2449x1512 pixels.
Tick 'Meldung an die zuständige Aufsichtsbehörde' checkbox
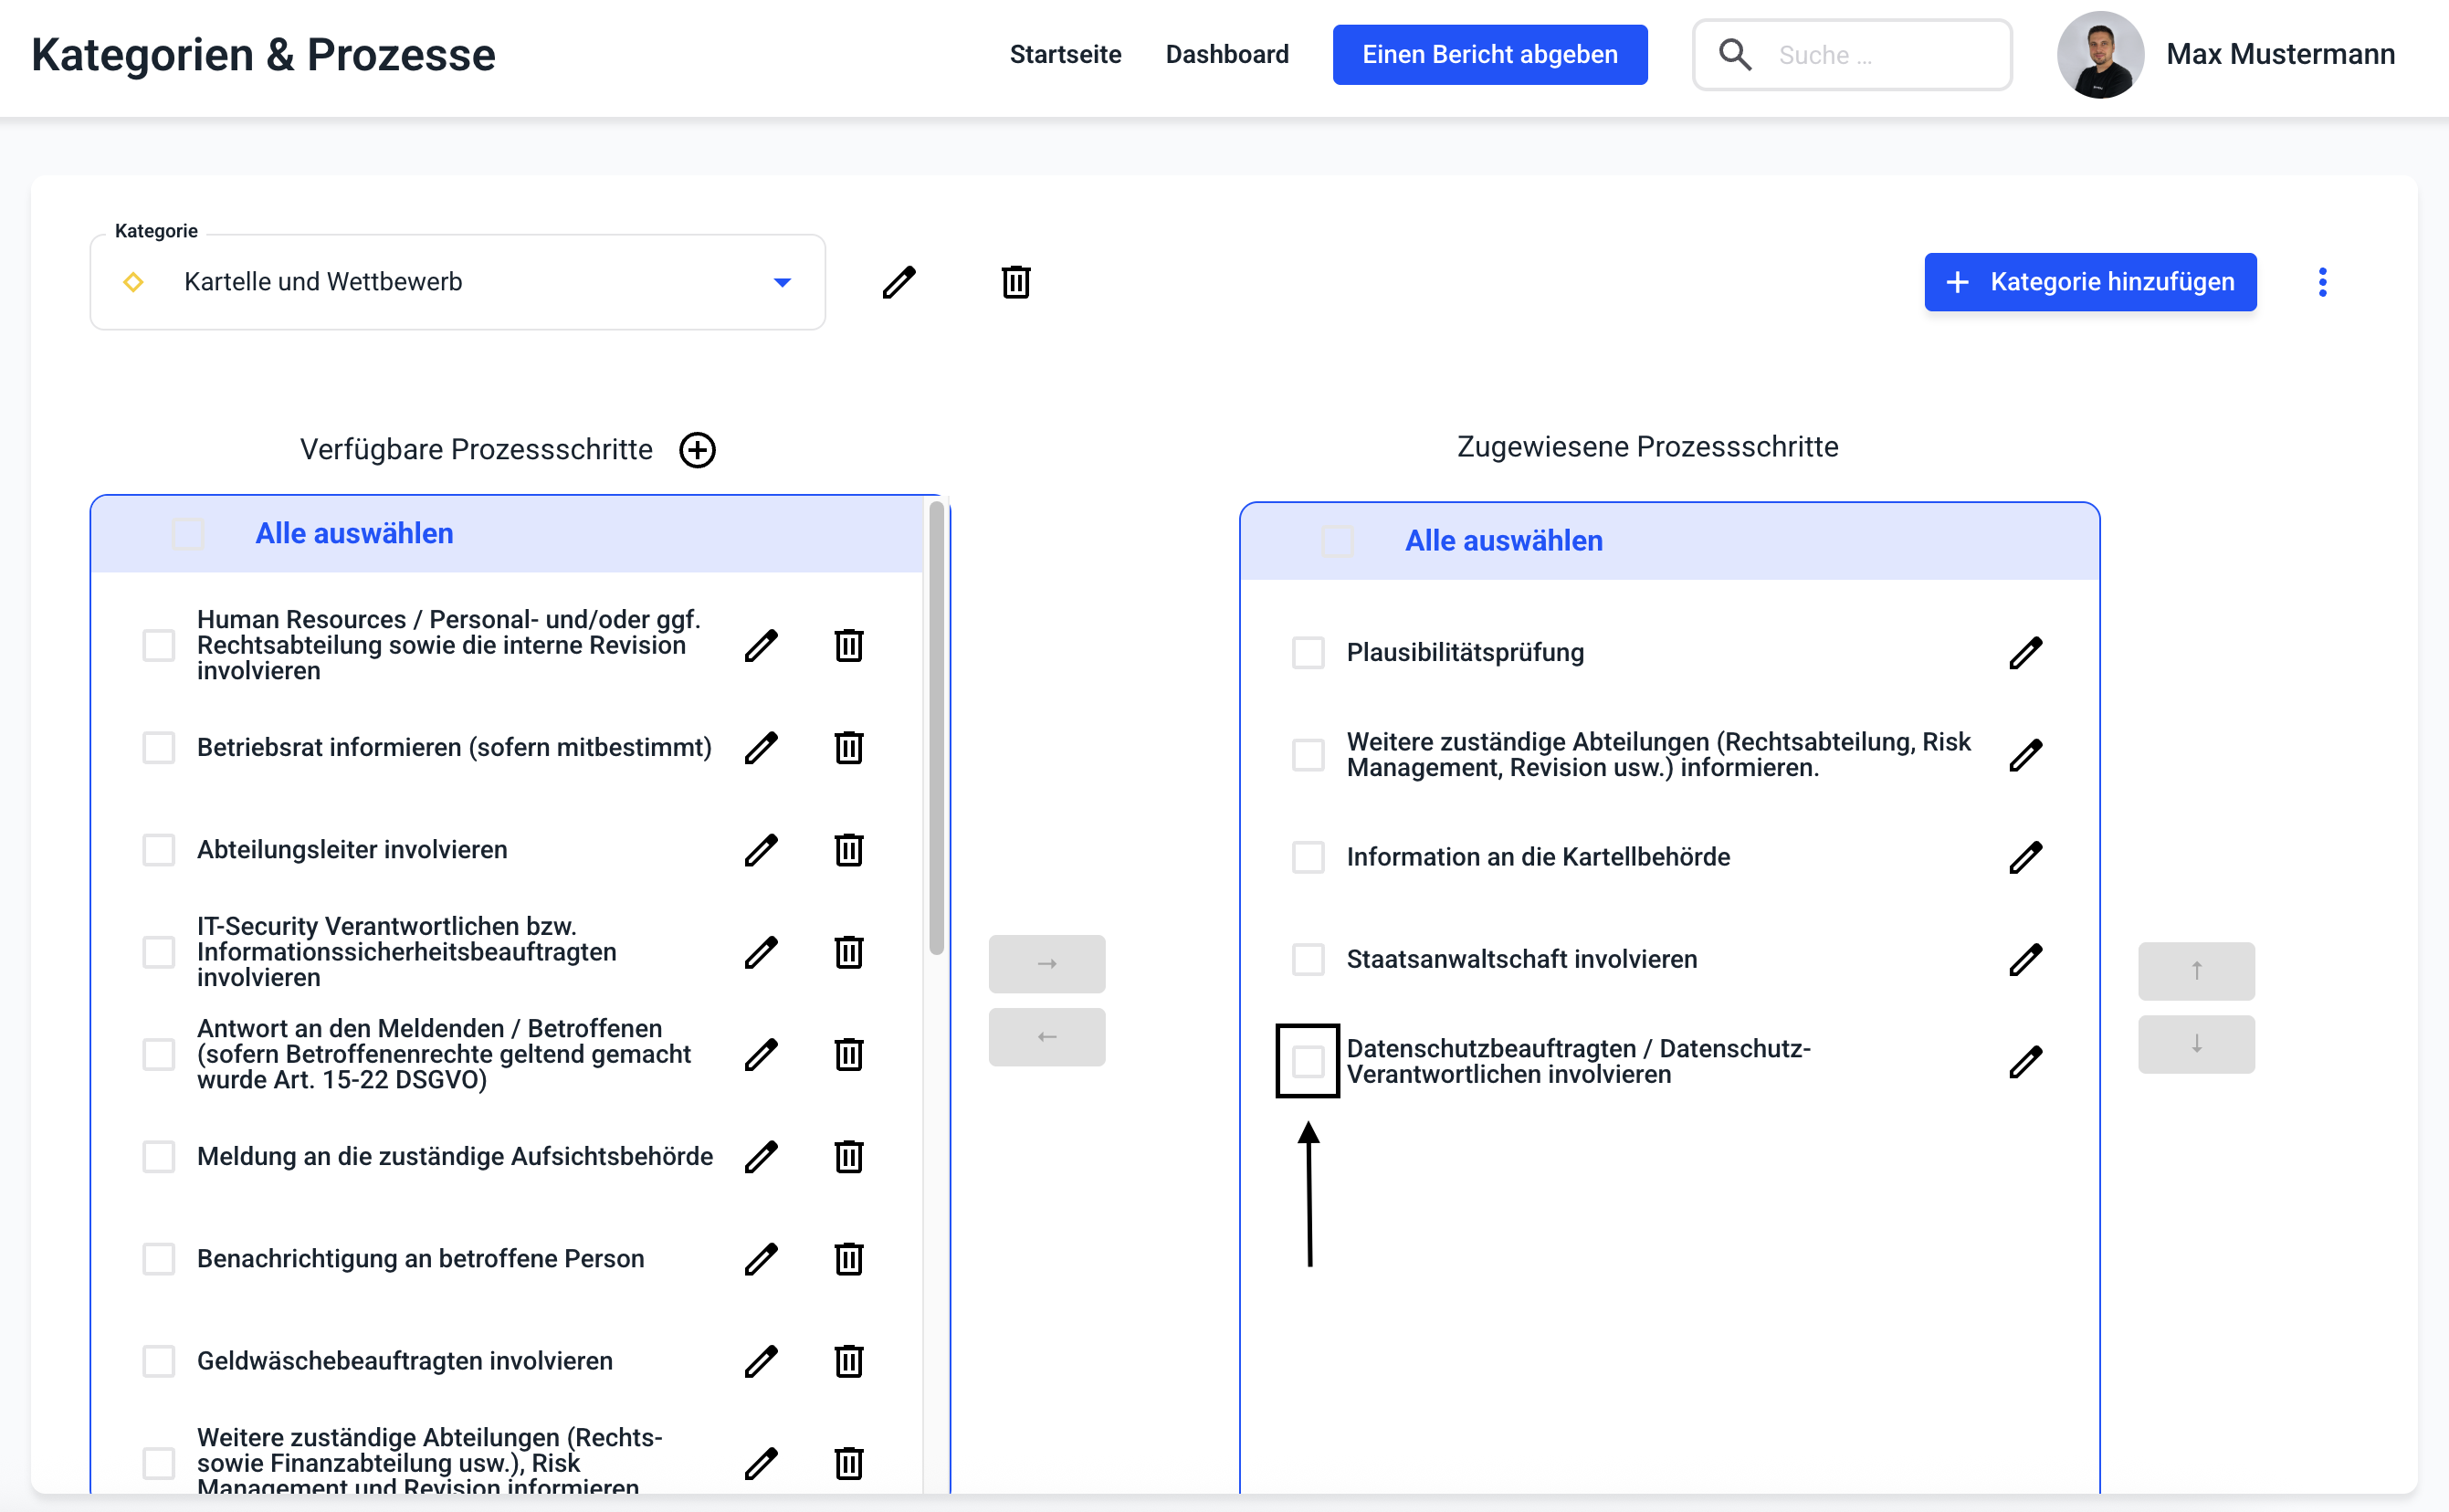[x=158, y=1157]
